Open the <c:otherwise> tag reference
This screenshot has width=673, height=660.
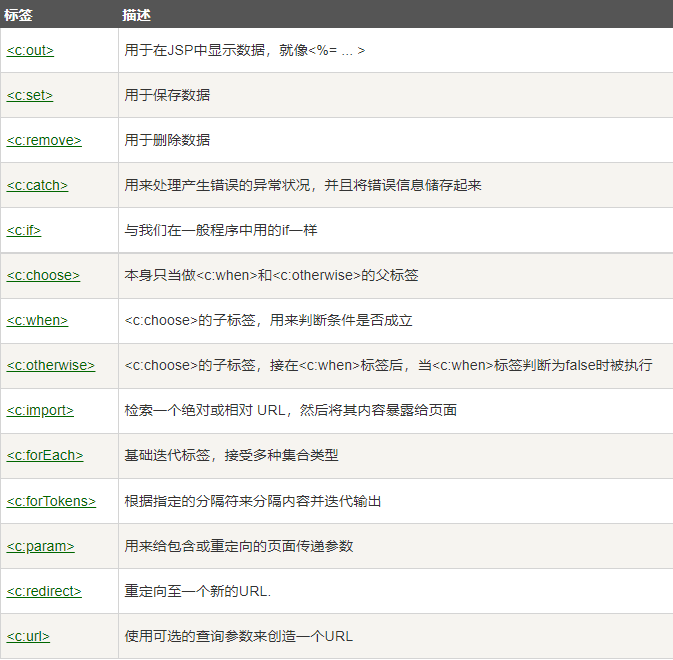(51, 365)
